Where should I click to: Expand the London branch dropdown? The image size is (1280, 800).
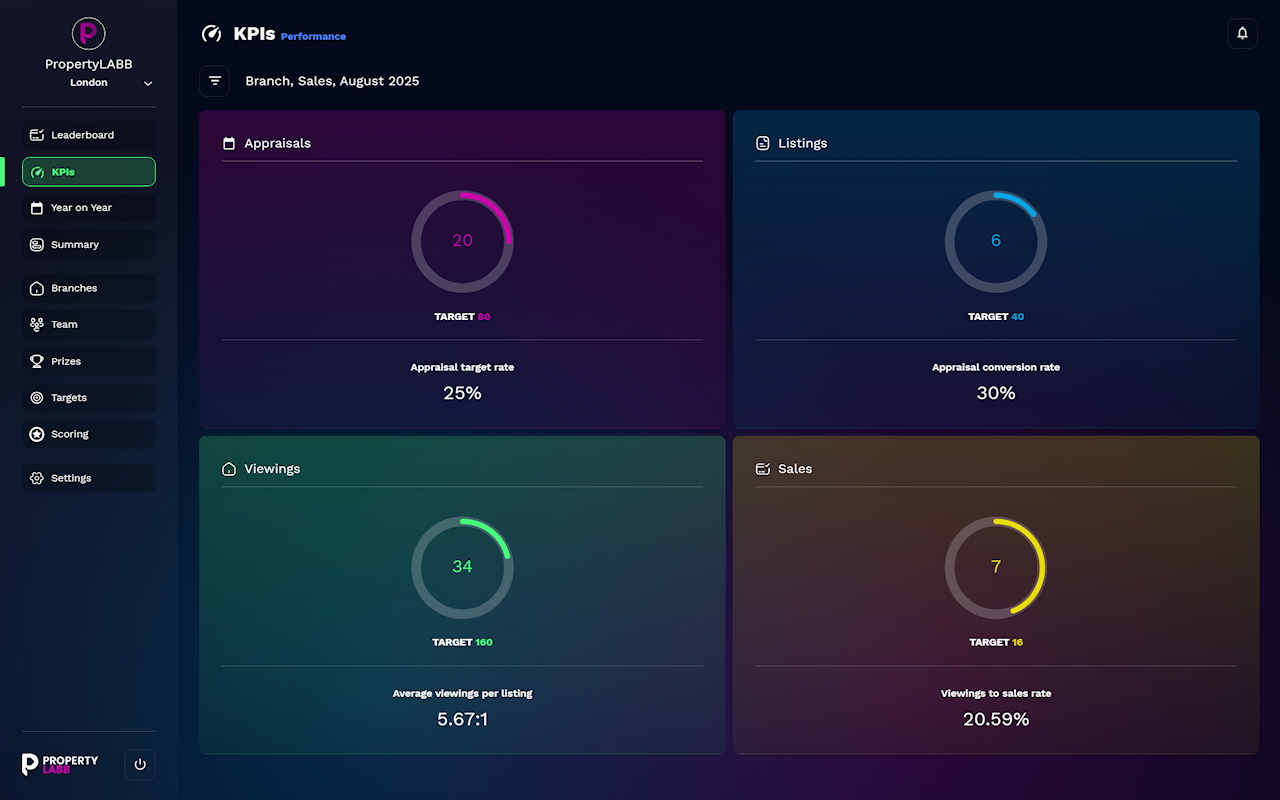(148, 83)
